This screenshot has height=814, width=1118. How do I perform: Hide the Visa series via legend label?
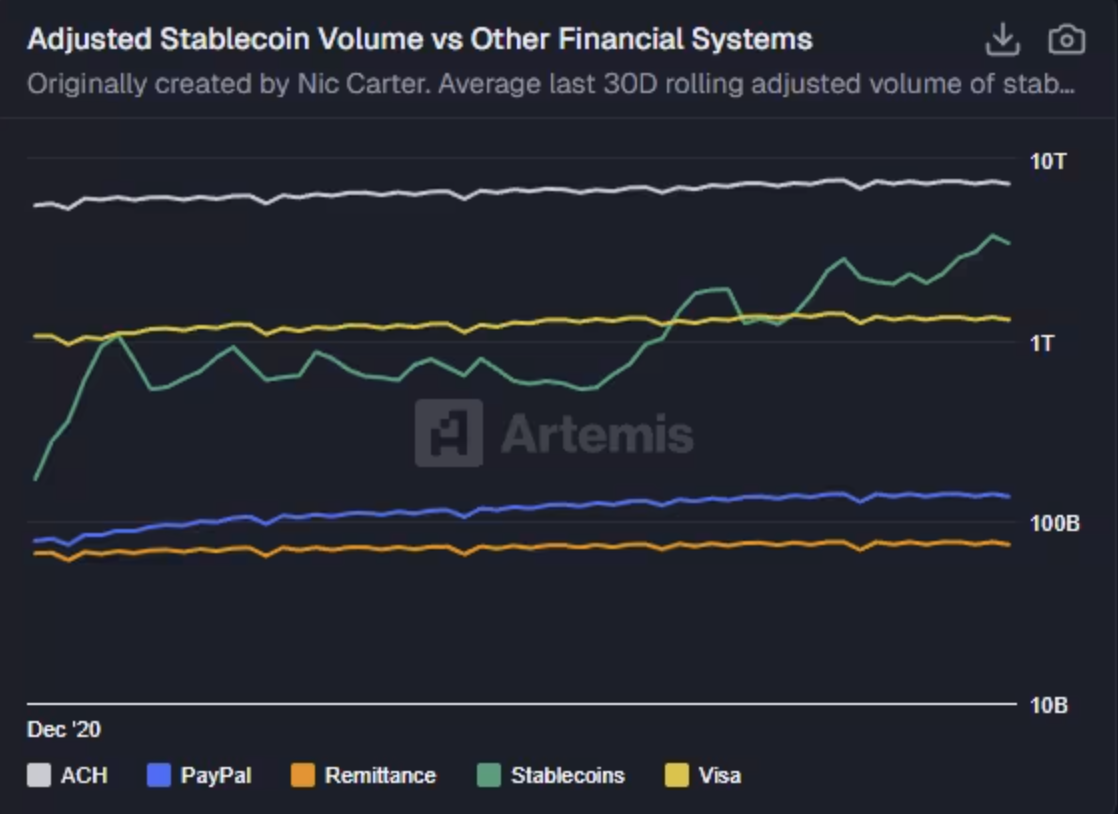click(x=720, y=775)
